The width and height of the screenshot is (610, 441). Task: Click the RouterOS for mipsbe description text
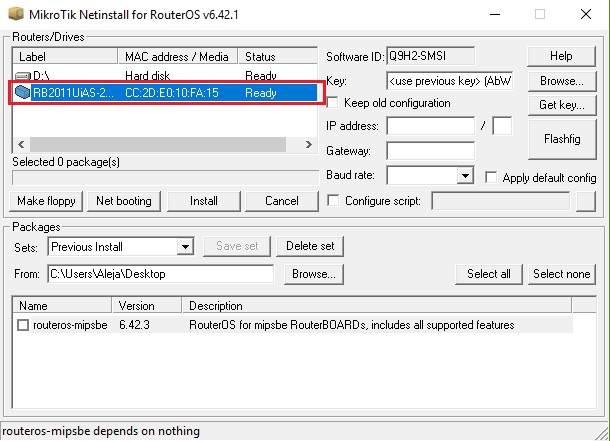coord(352,325)
